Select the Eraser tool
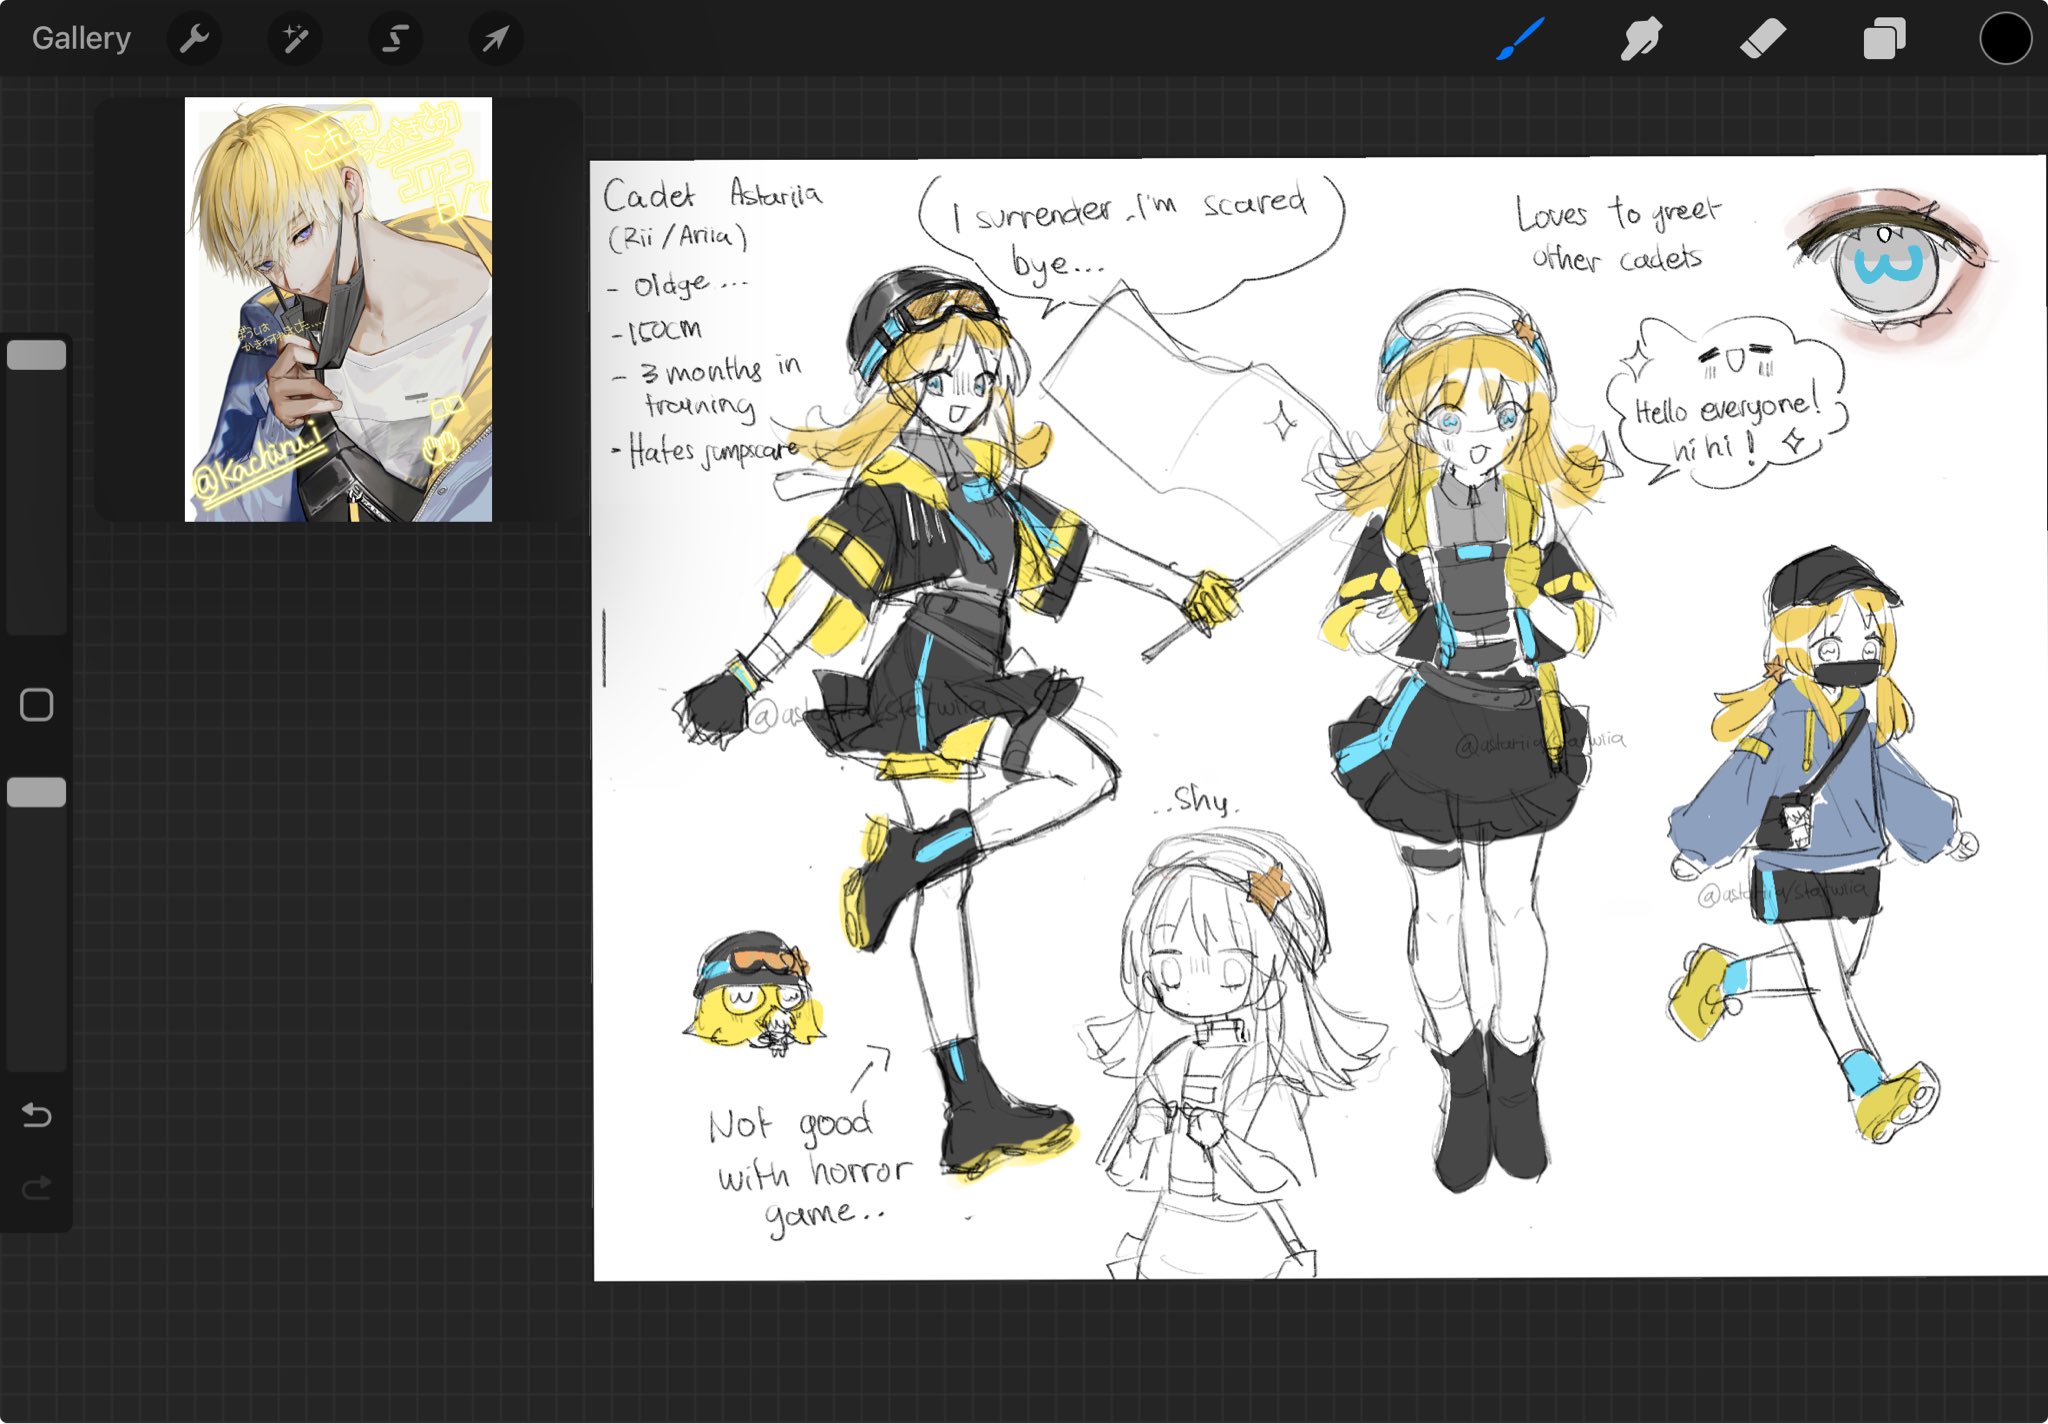This screenshot has height=1424, width=2048. tap(1762, 39)
